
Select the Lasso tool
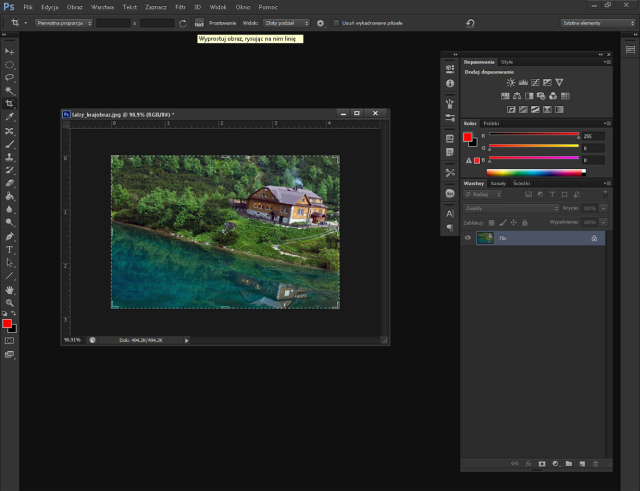(9, 78)
